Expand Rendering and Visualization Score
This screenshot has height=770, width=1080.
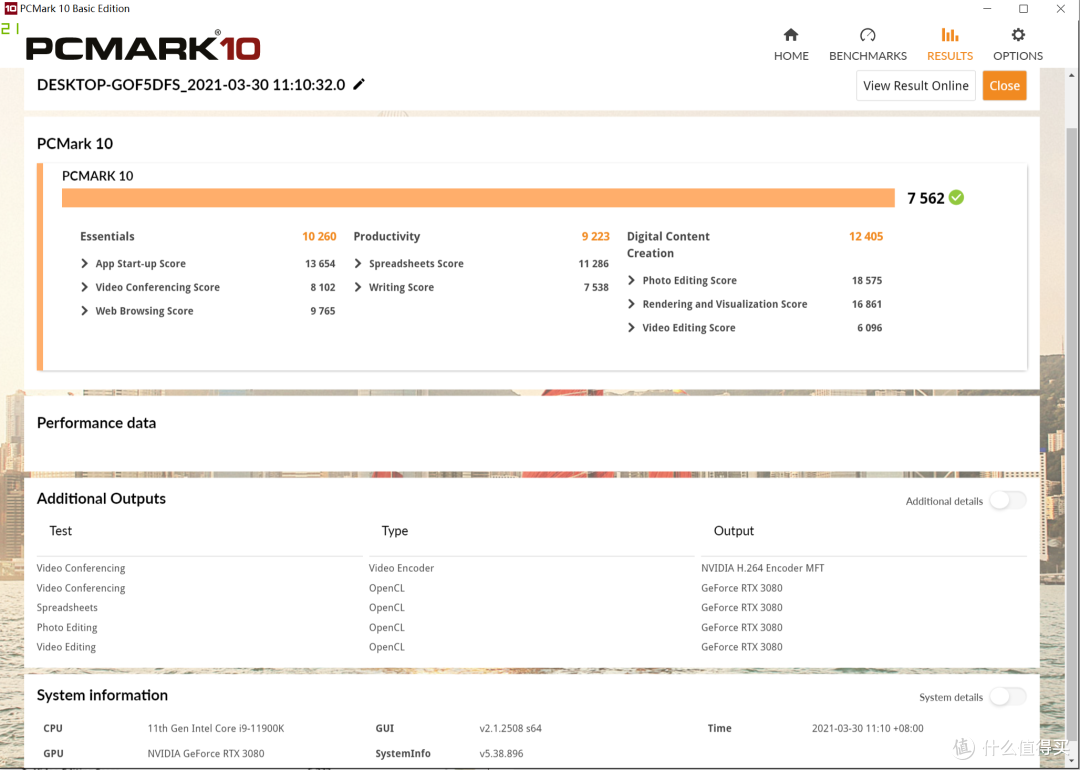[x=632, y=304]
